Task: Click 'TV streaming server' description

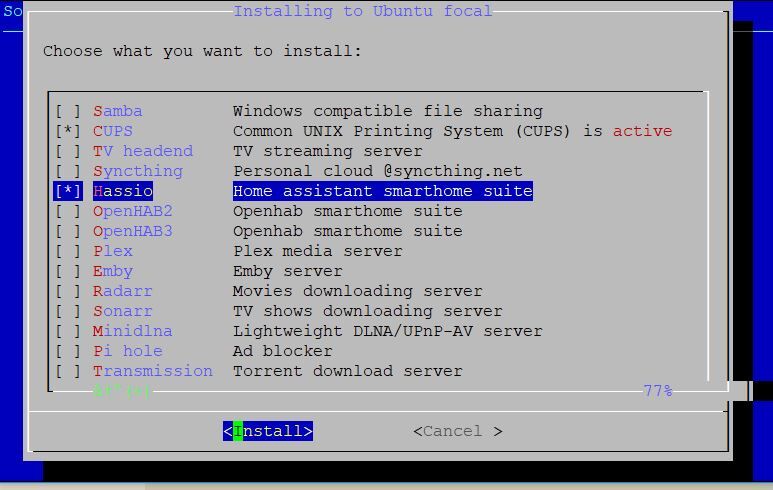Action: [328, 151]
